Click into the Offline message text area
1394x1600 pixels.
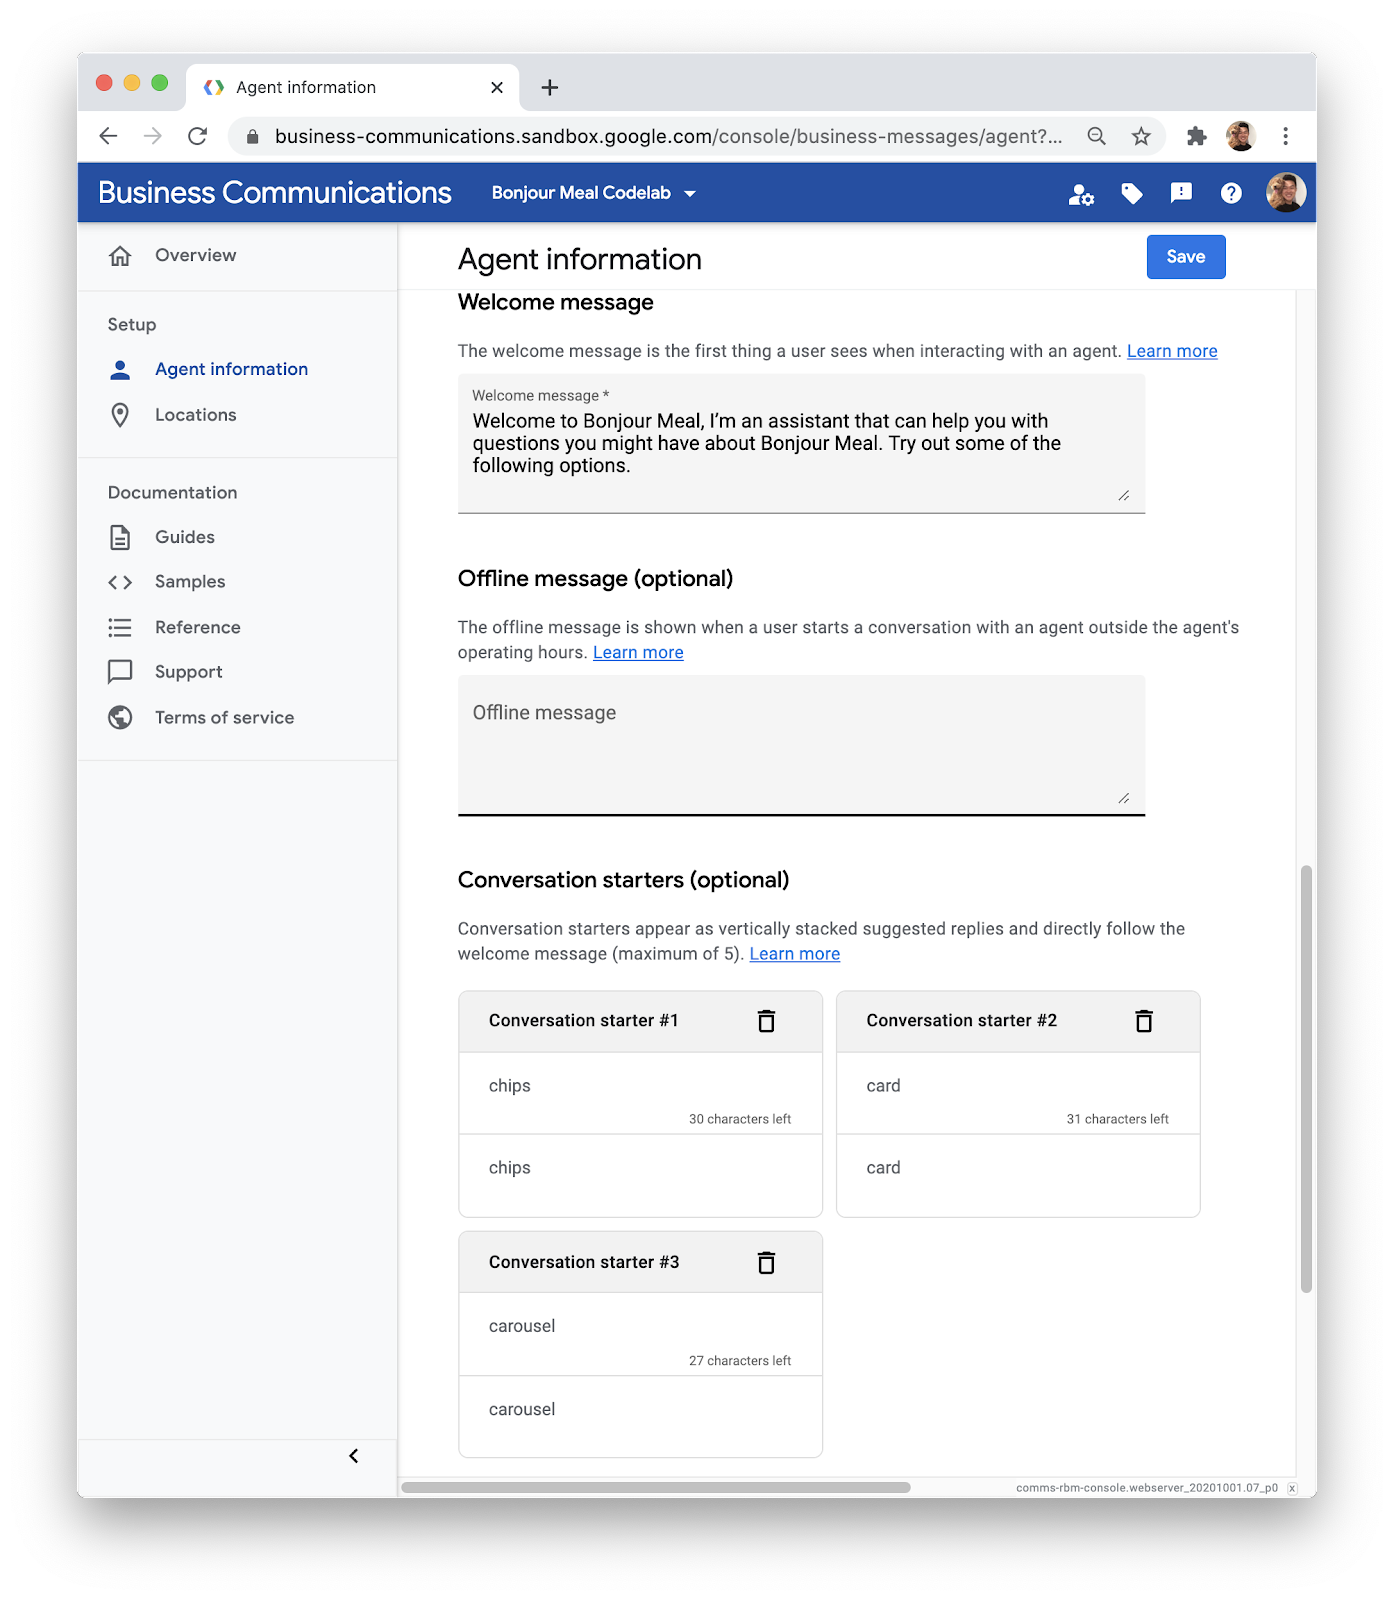(800, 745)
